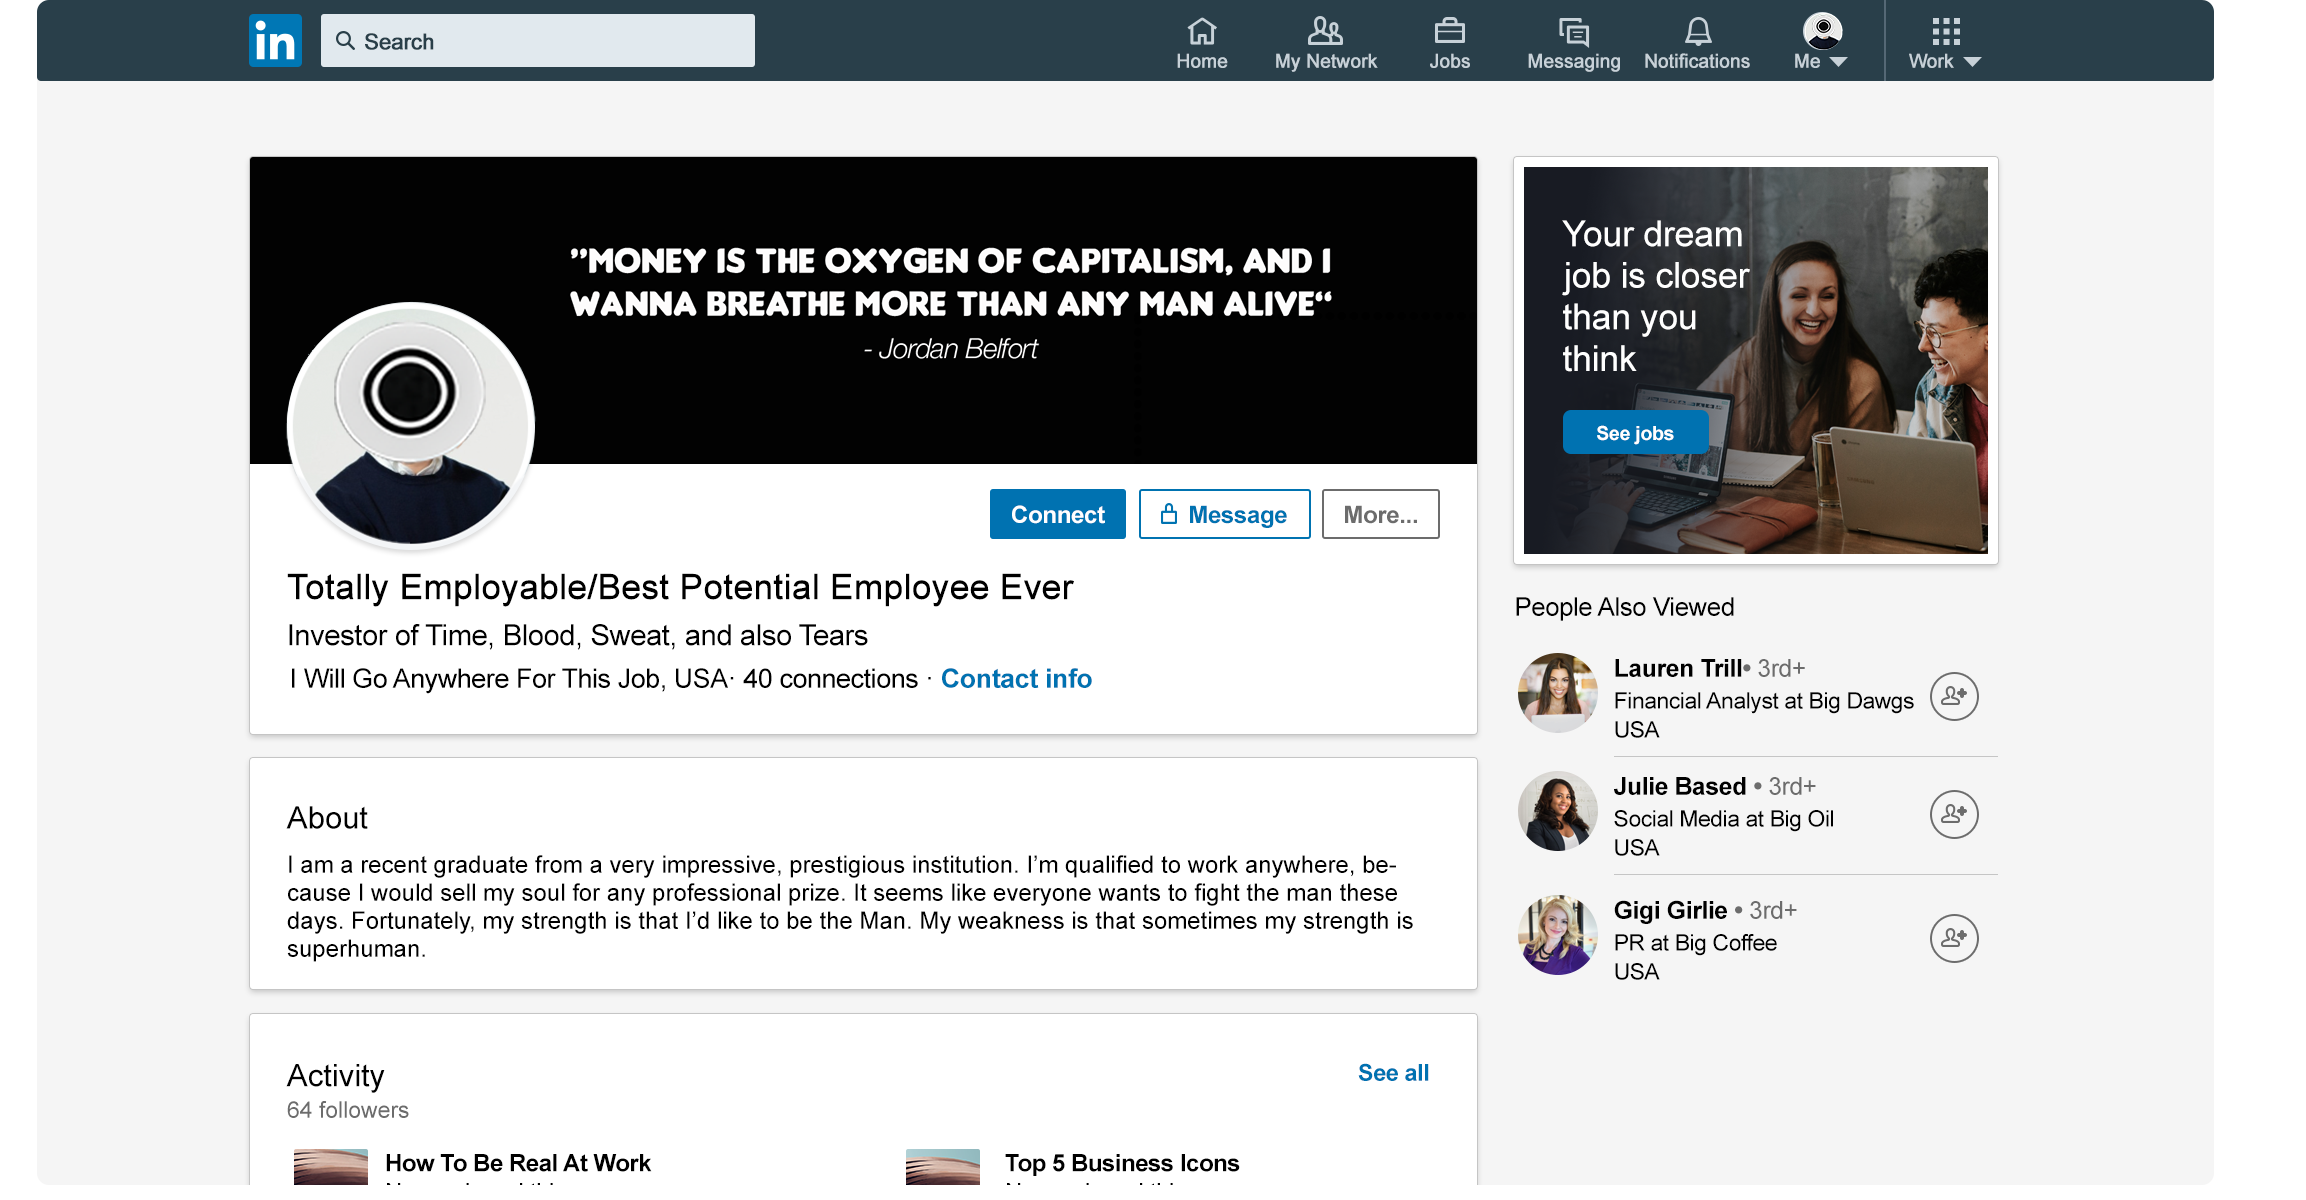Open the Messaging icon
This screenshot has width=2306, height=1200.
click(1573, 32)
